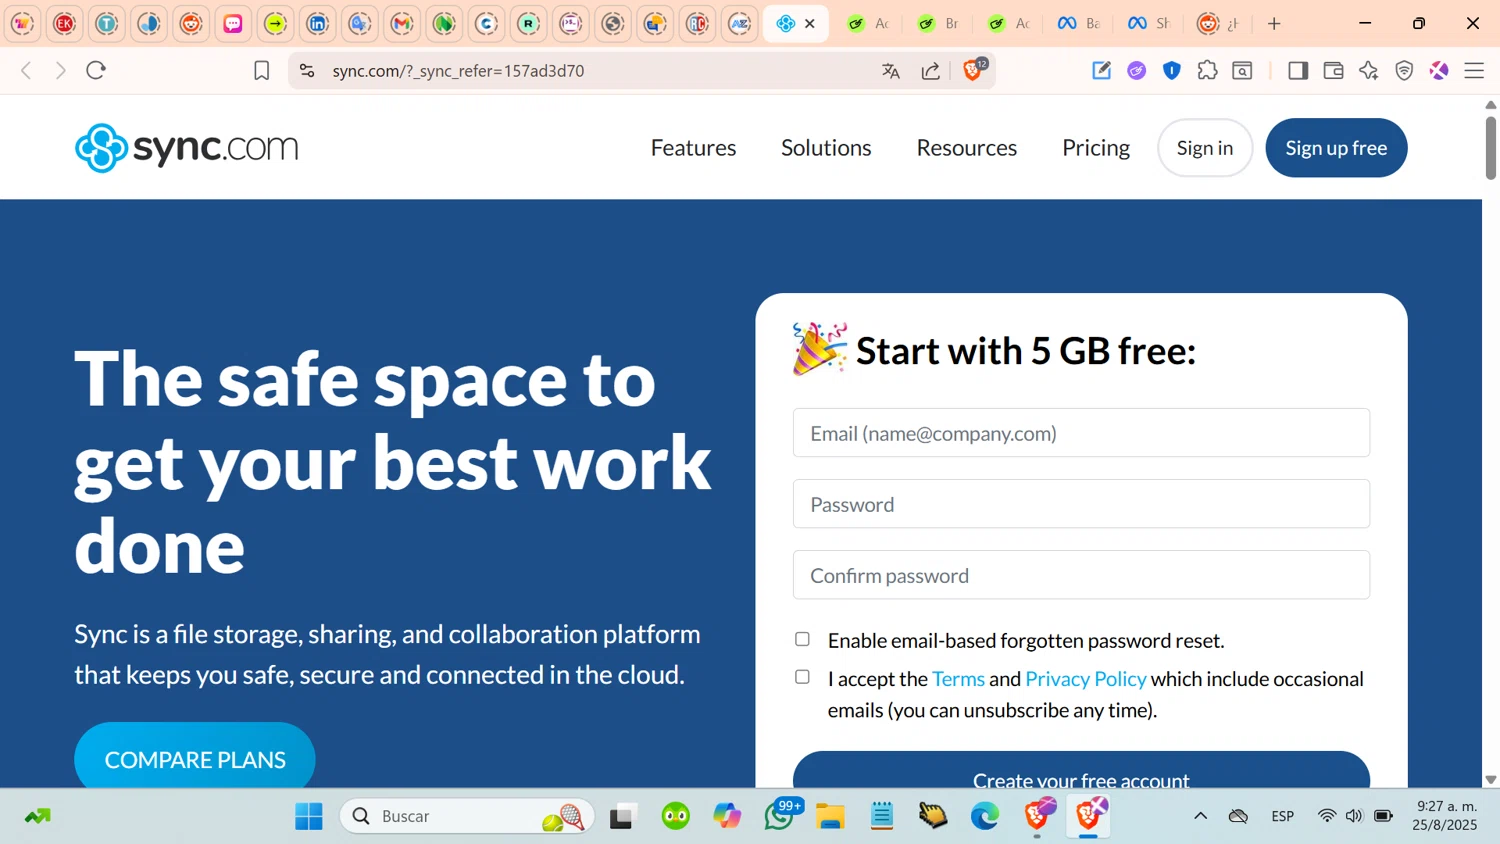Click the page vertical scrollbar
1500x844 pixels.
1490,148
